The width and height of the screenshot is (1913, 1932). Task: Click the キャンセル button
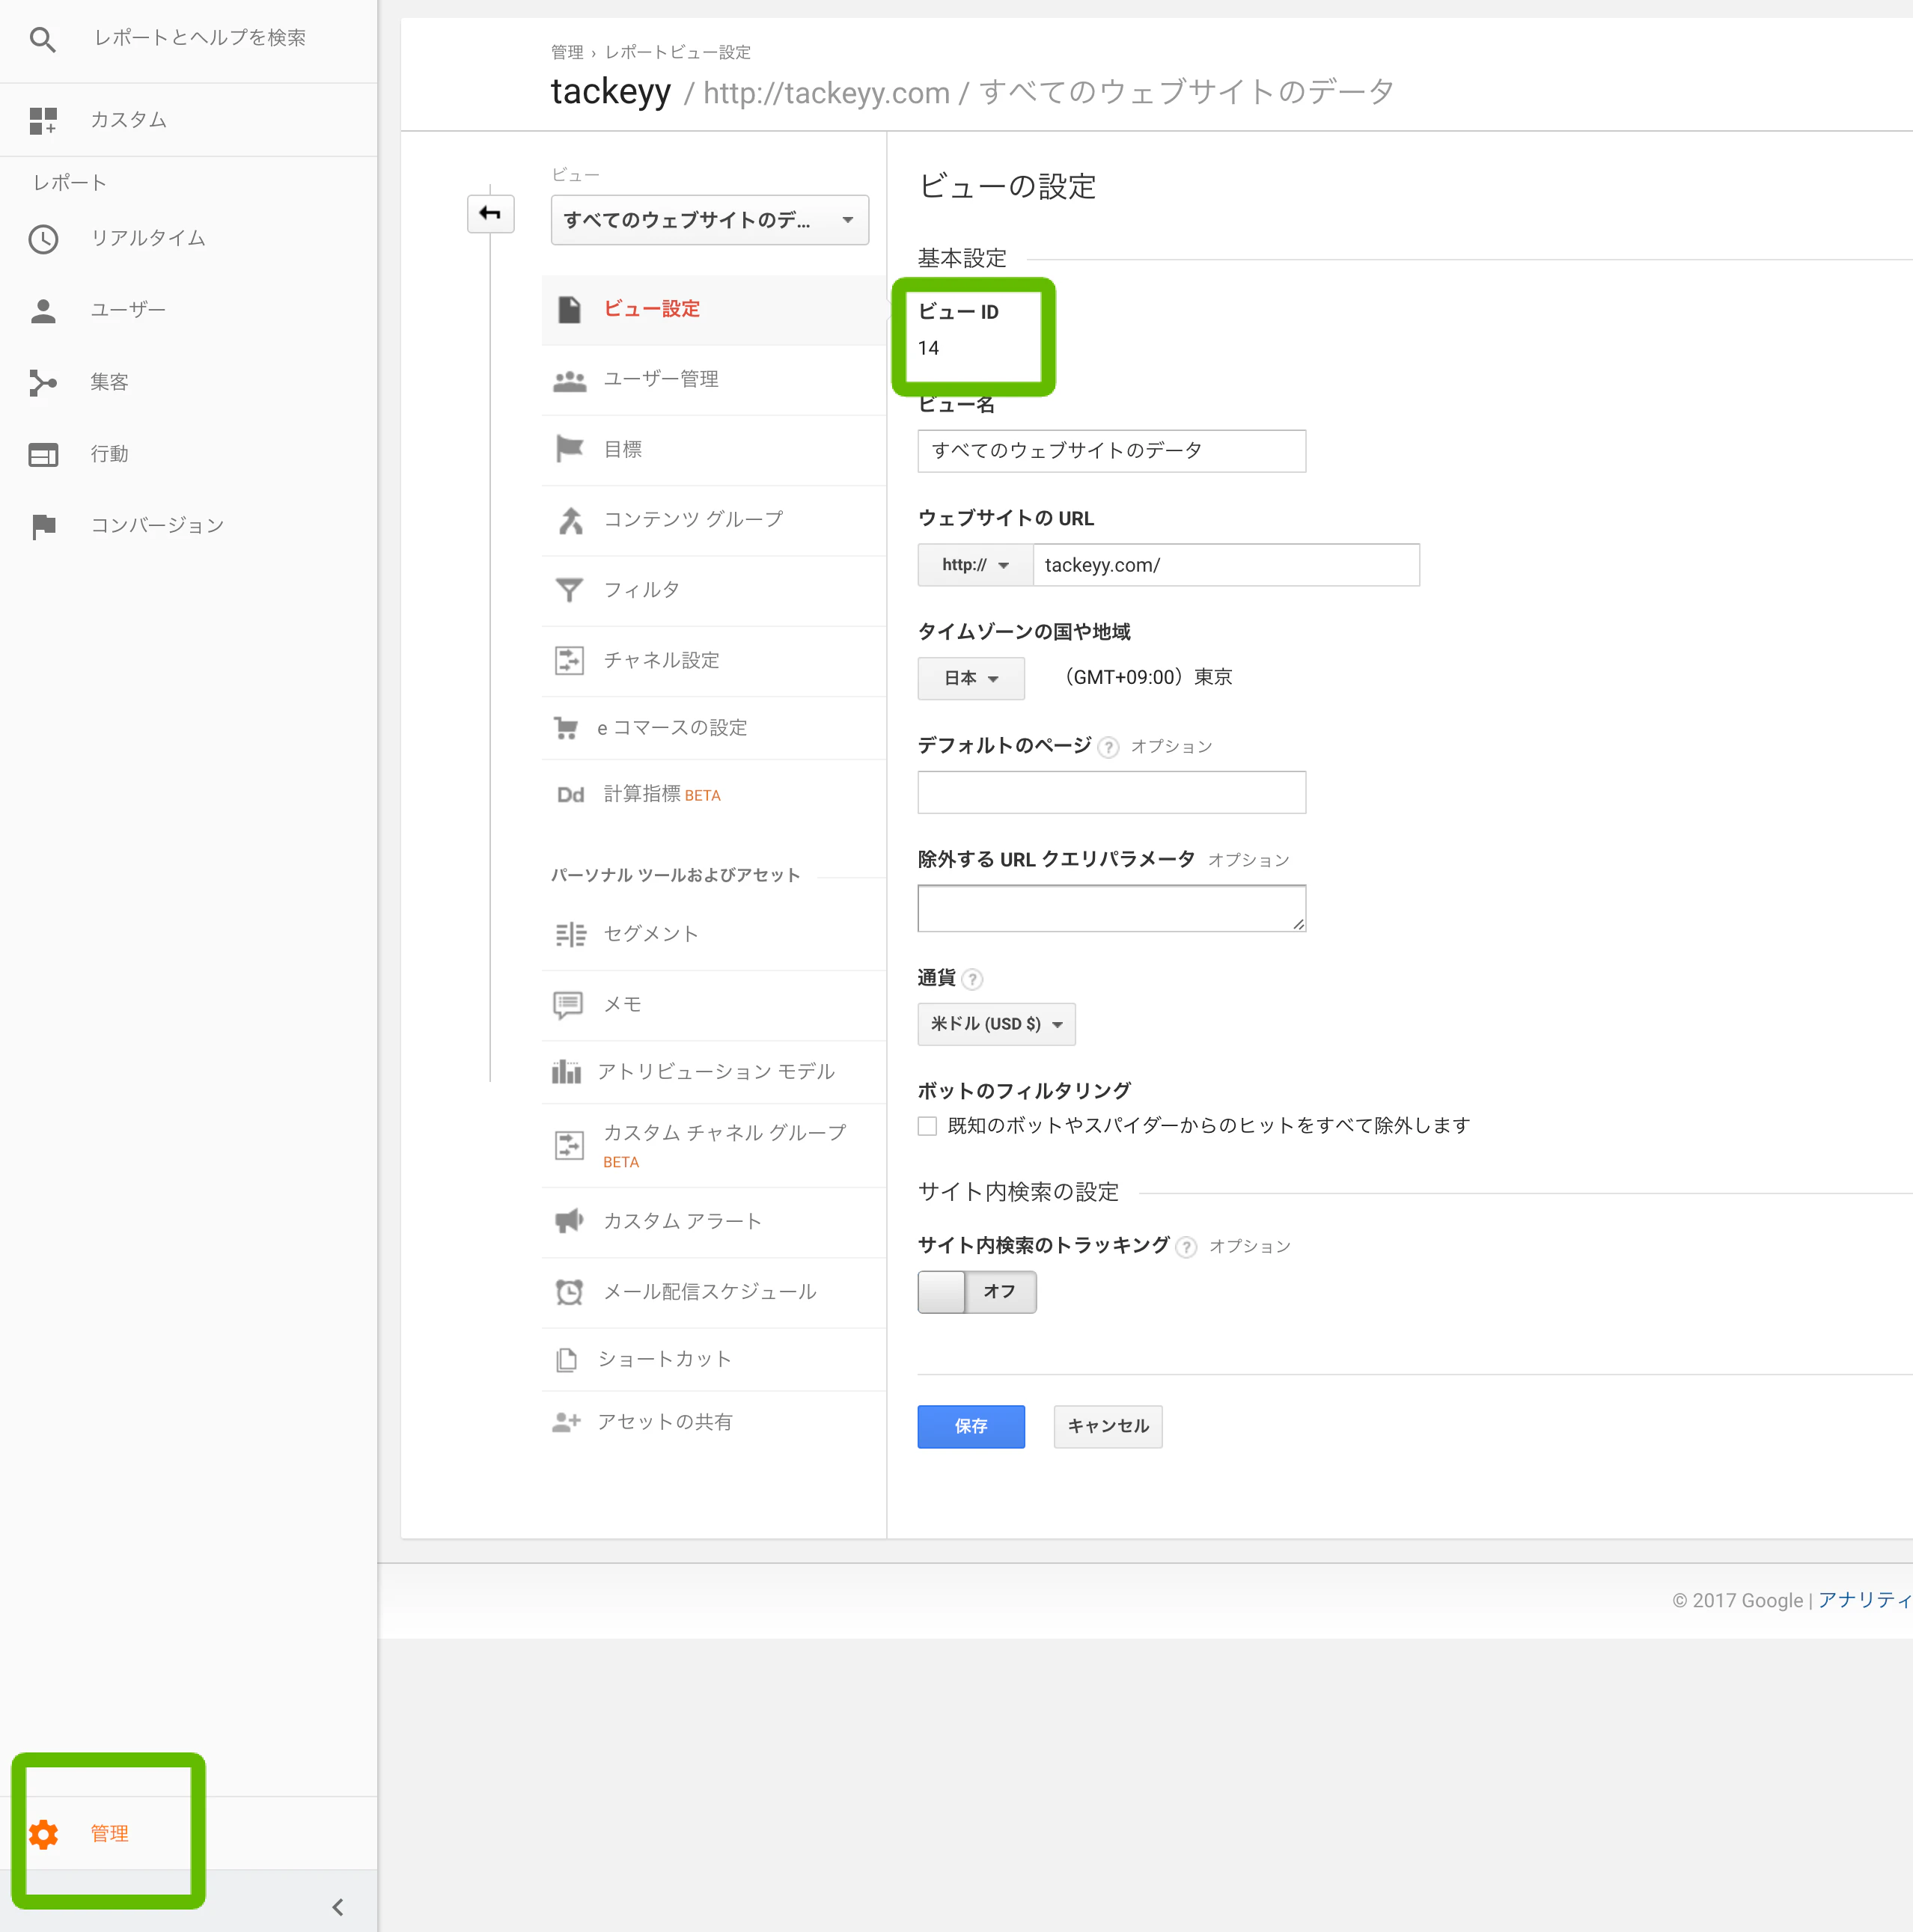[1108, 1426]
